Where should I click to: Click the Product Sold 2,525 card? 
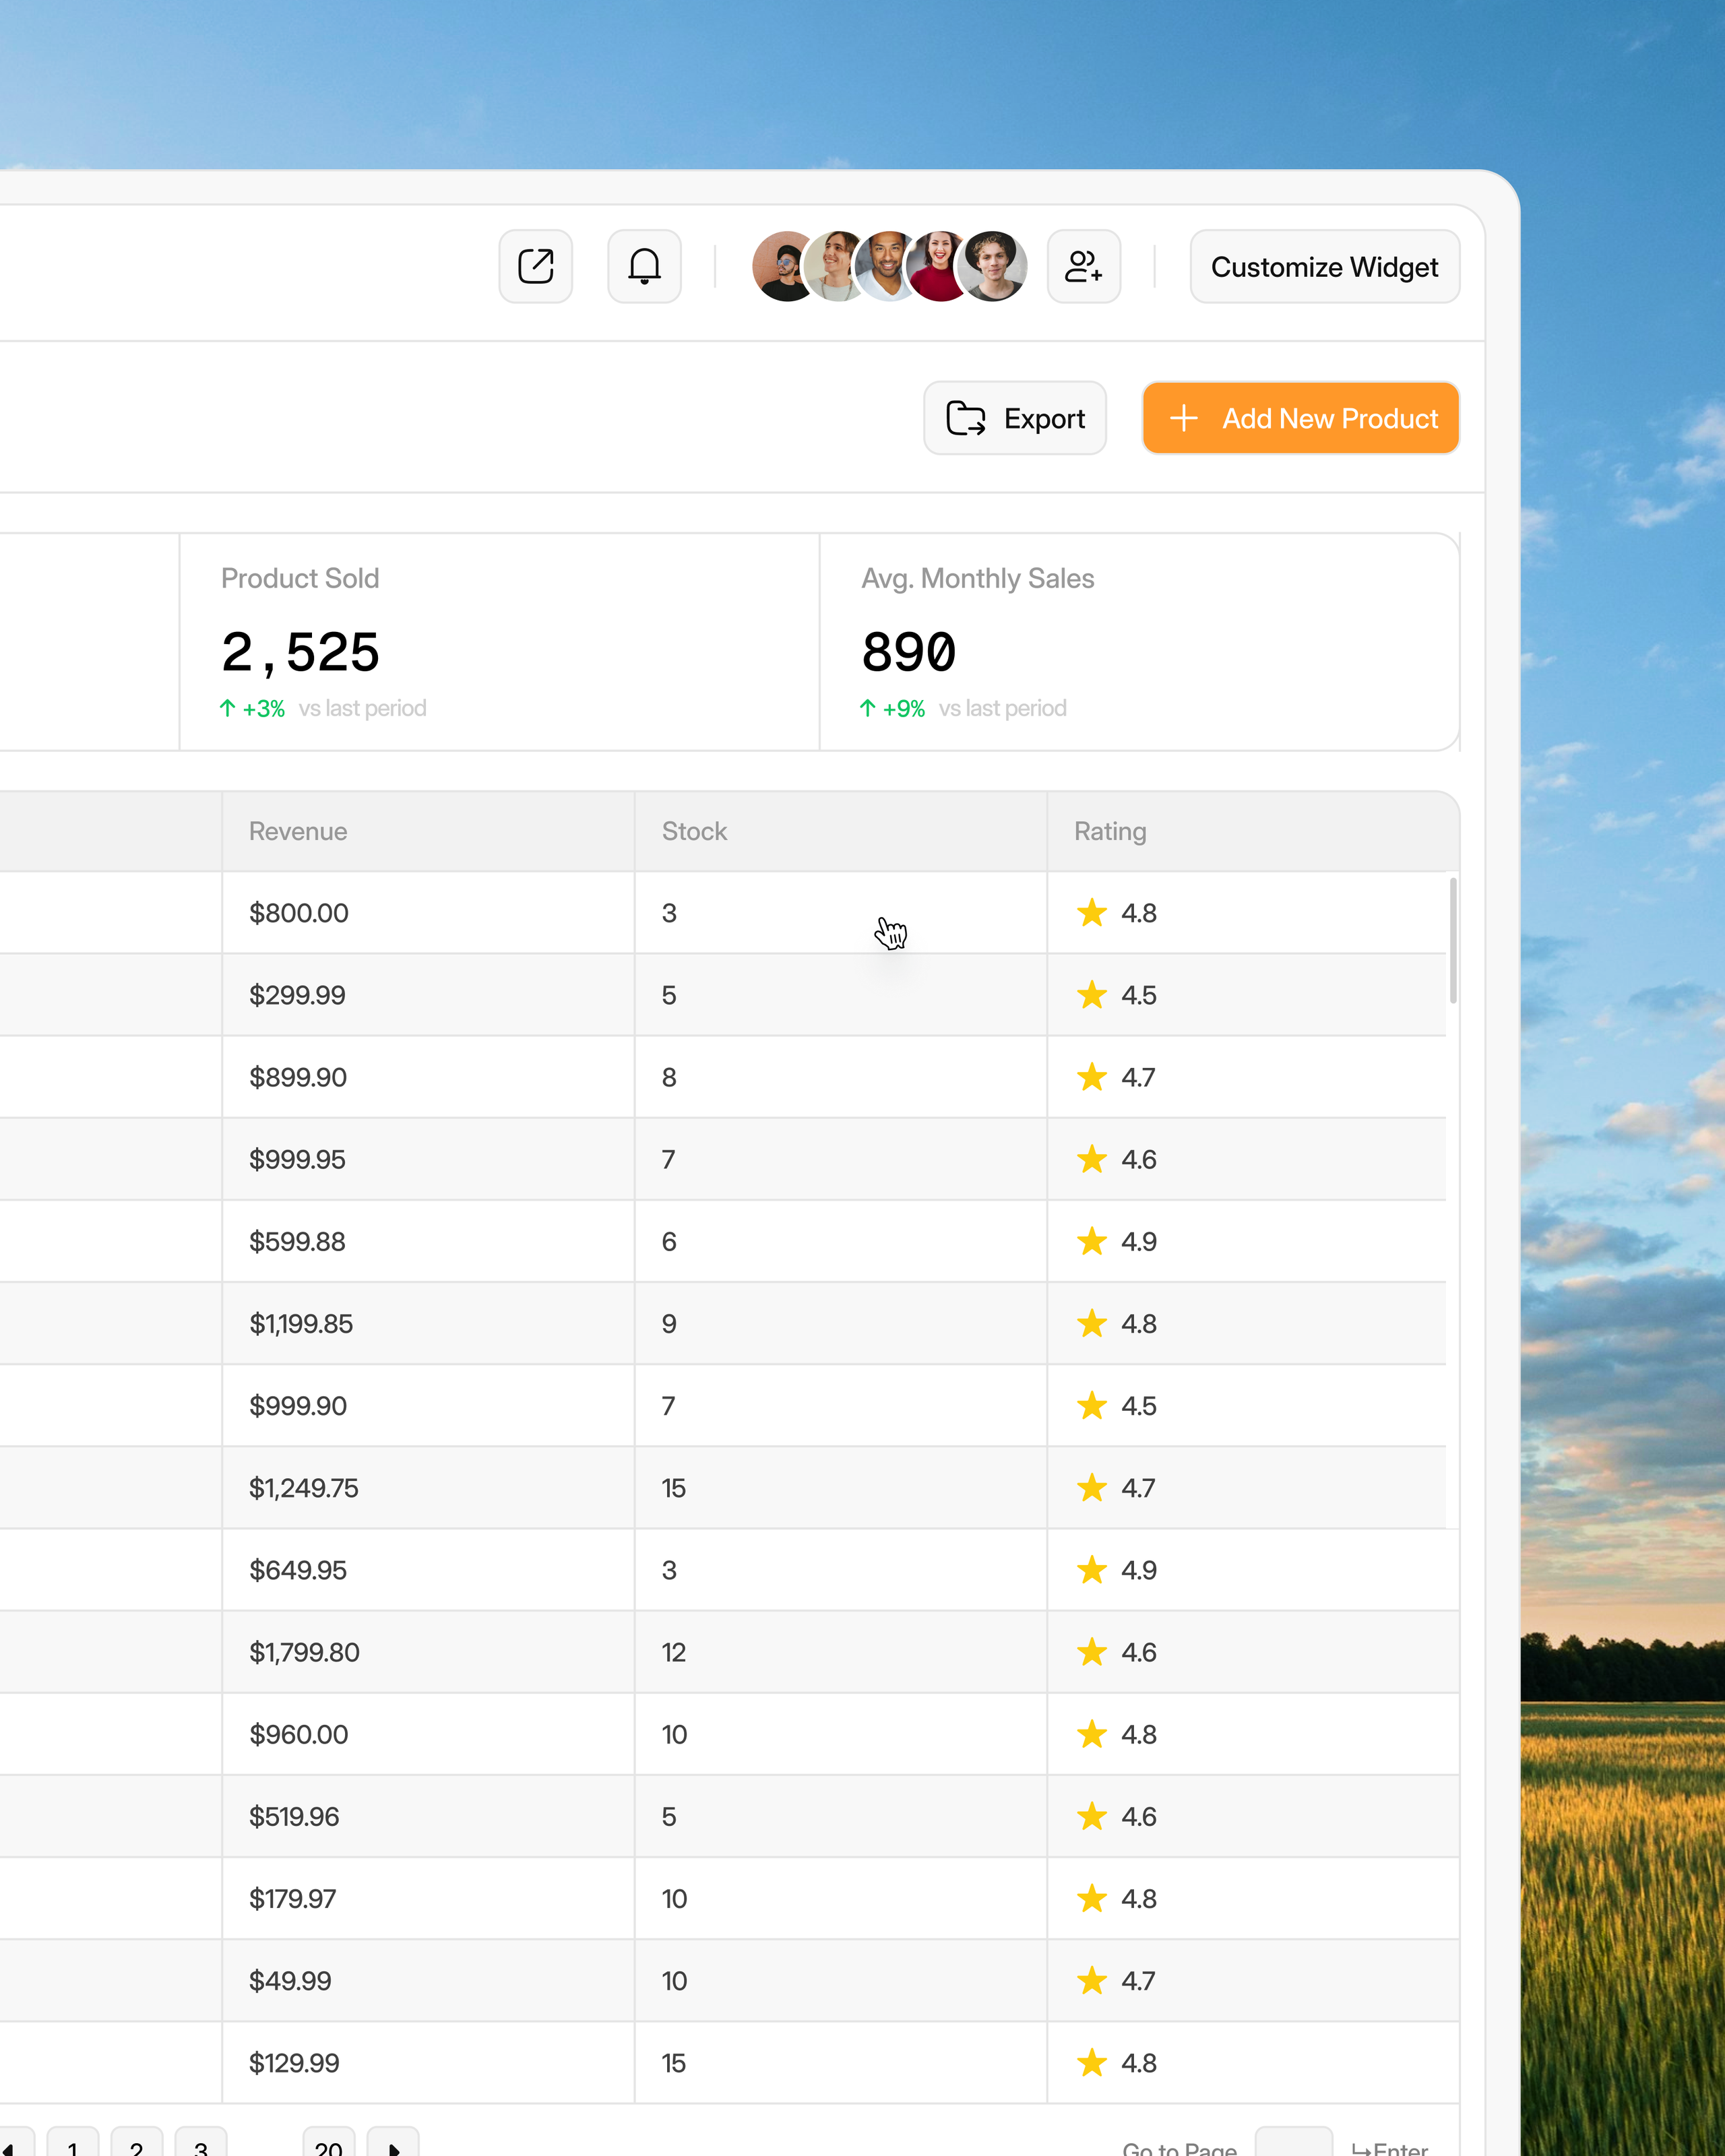pos(499,642)
